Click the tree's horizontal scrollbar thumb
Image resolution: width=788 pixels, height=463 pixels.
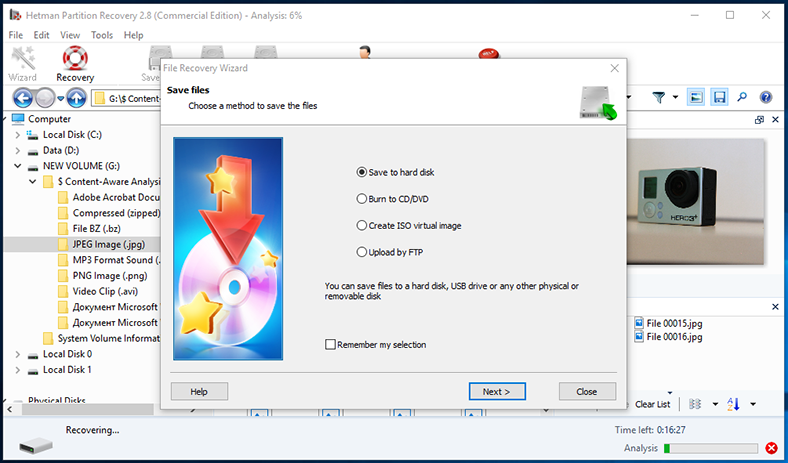[87, 409]
